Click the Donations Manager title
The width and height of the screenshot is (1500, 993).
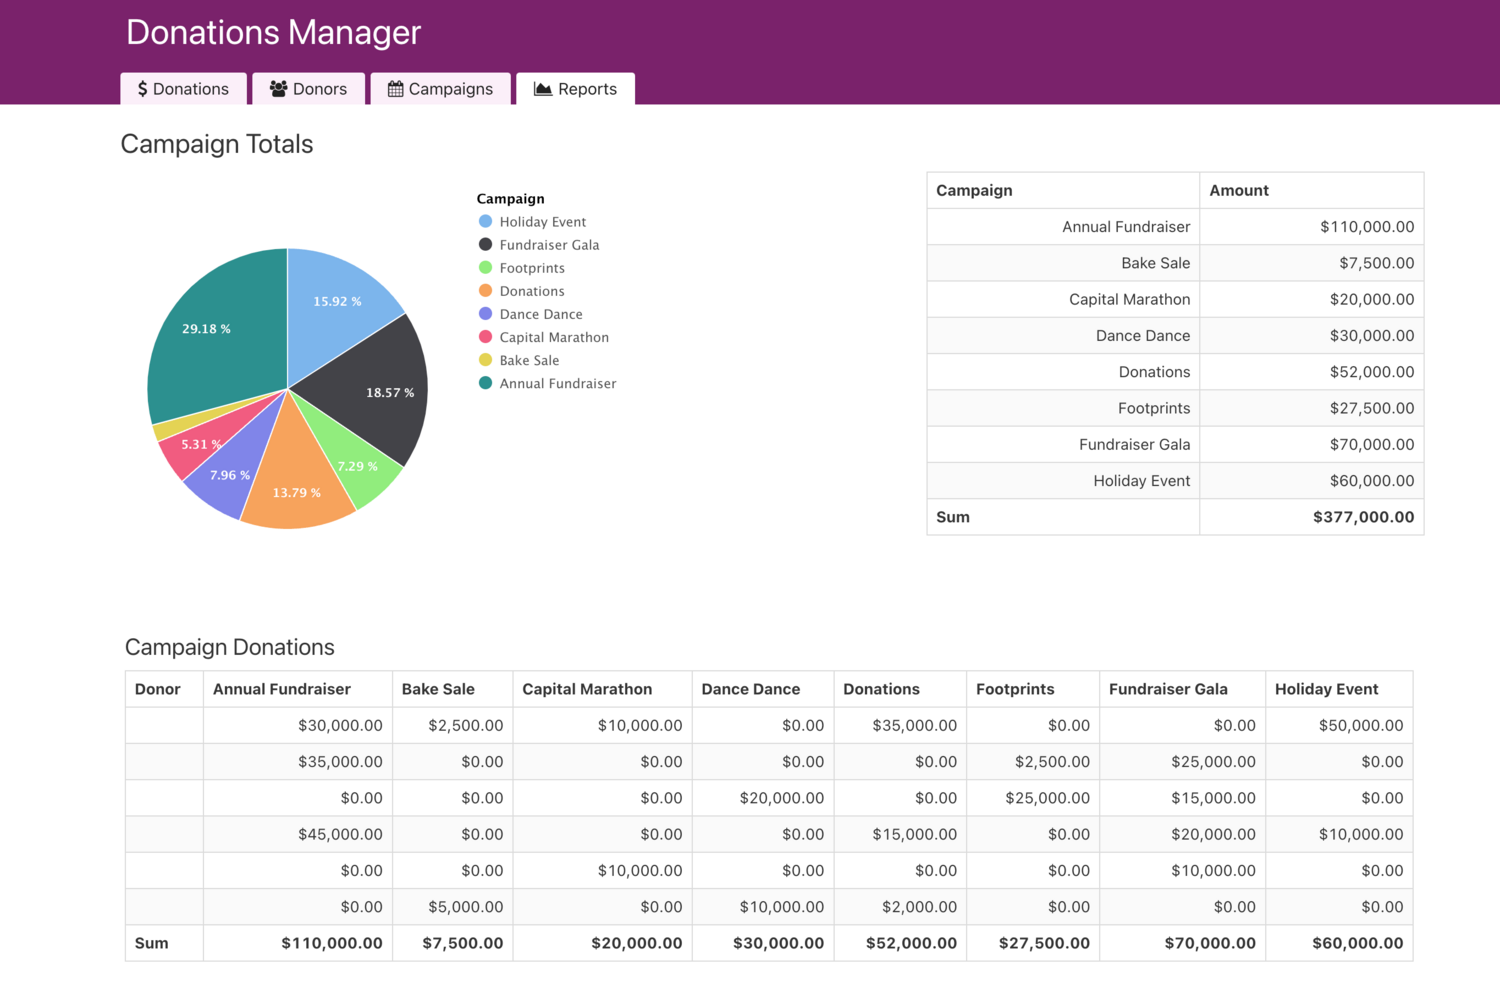pos(273,32)
